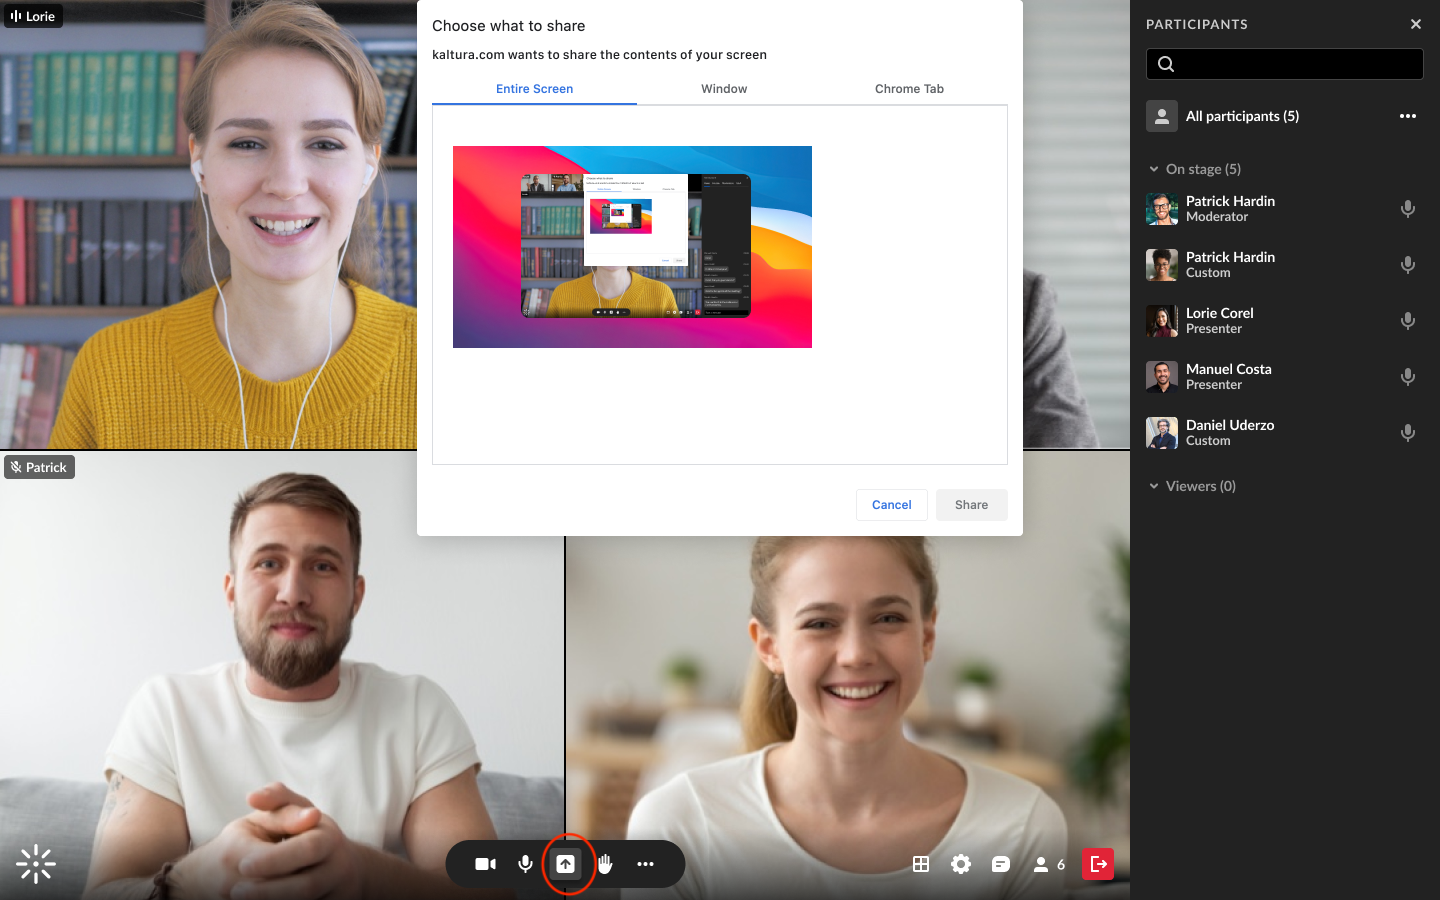Toggle Manuel Costa's microphone

point(1407,377)
